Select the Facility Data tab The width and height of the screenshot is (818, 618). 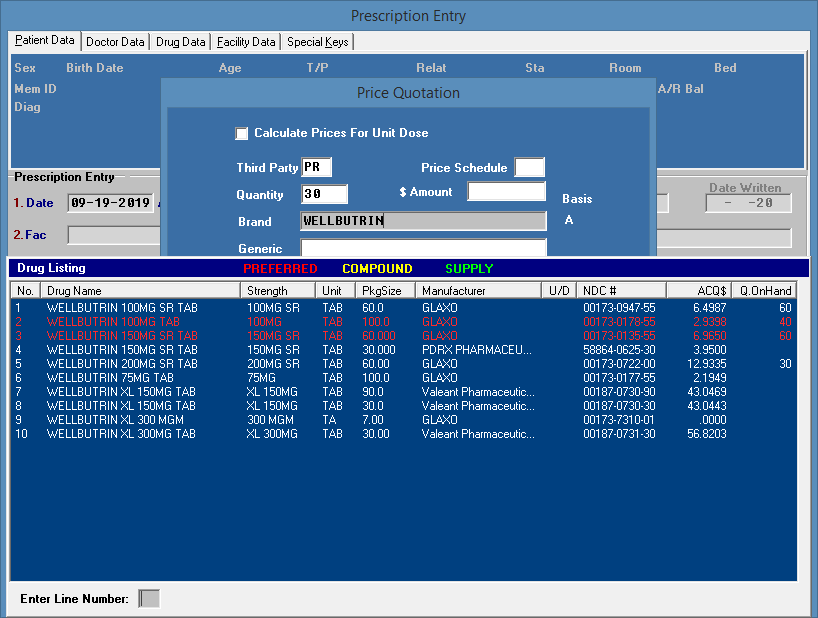246,42
